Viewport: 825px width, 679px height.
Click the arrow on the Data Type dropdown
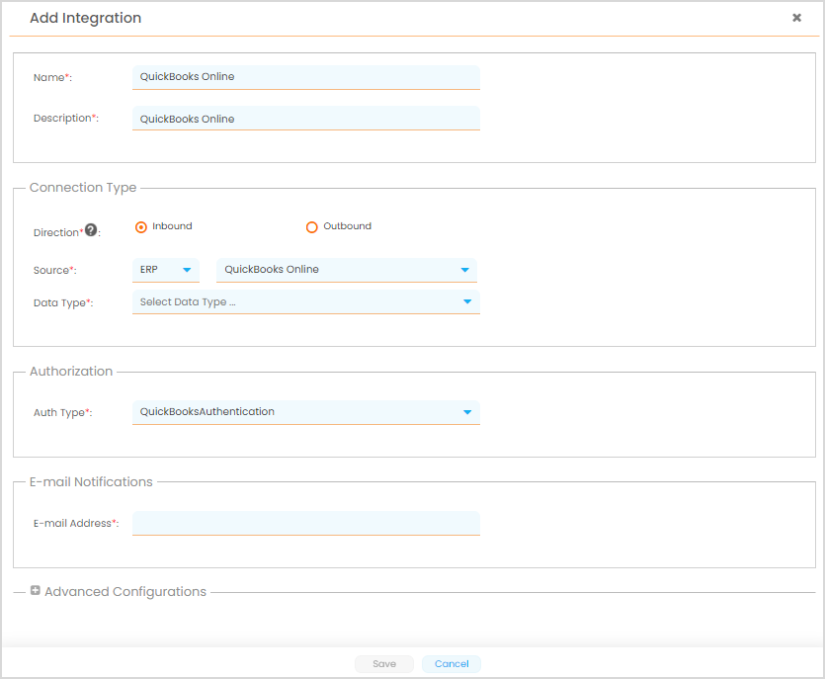click(466, 302)
